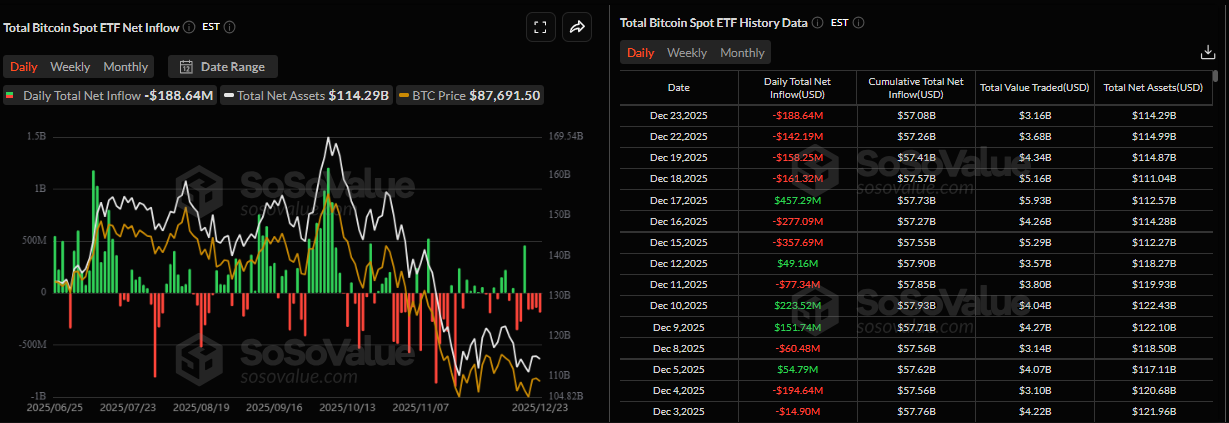Click the Total Value Traded column header
Viewport: 1229px width, 423px height.
pos(1034,87)
